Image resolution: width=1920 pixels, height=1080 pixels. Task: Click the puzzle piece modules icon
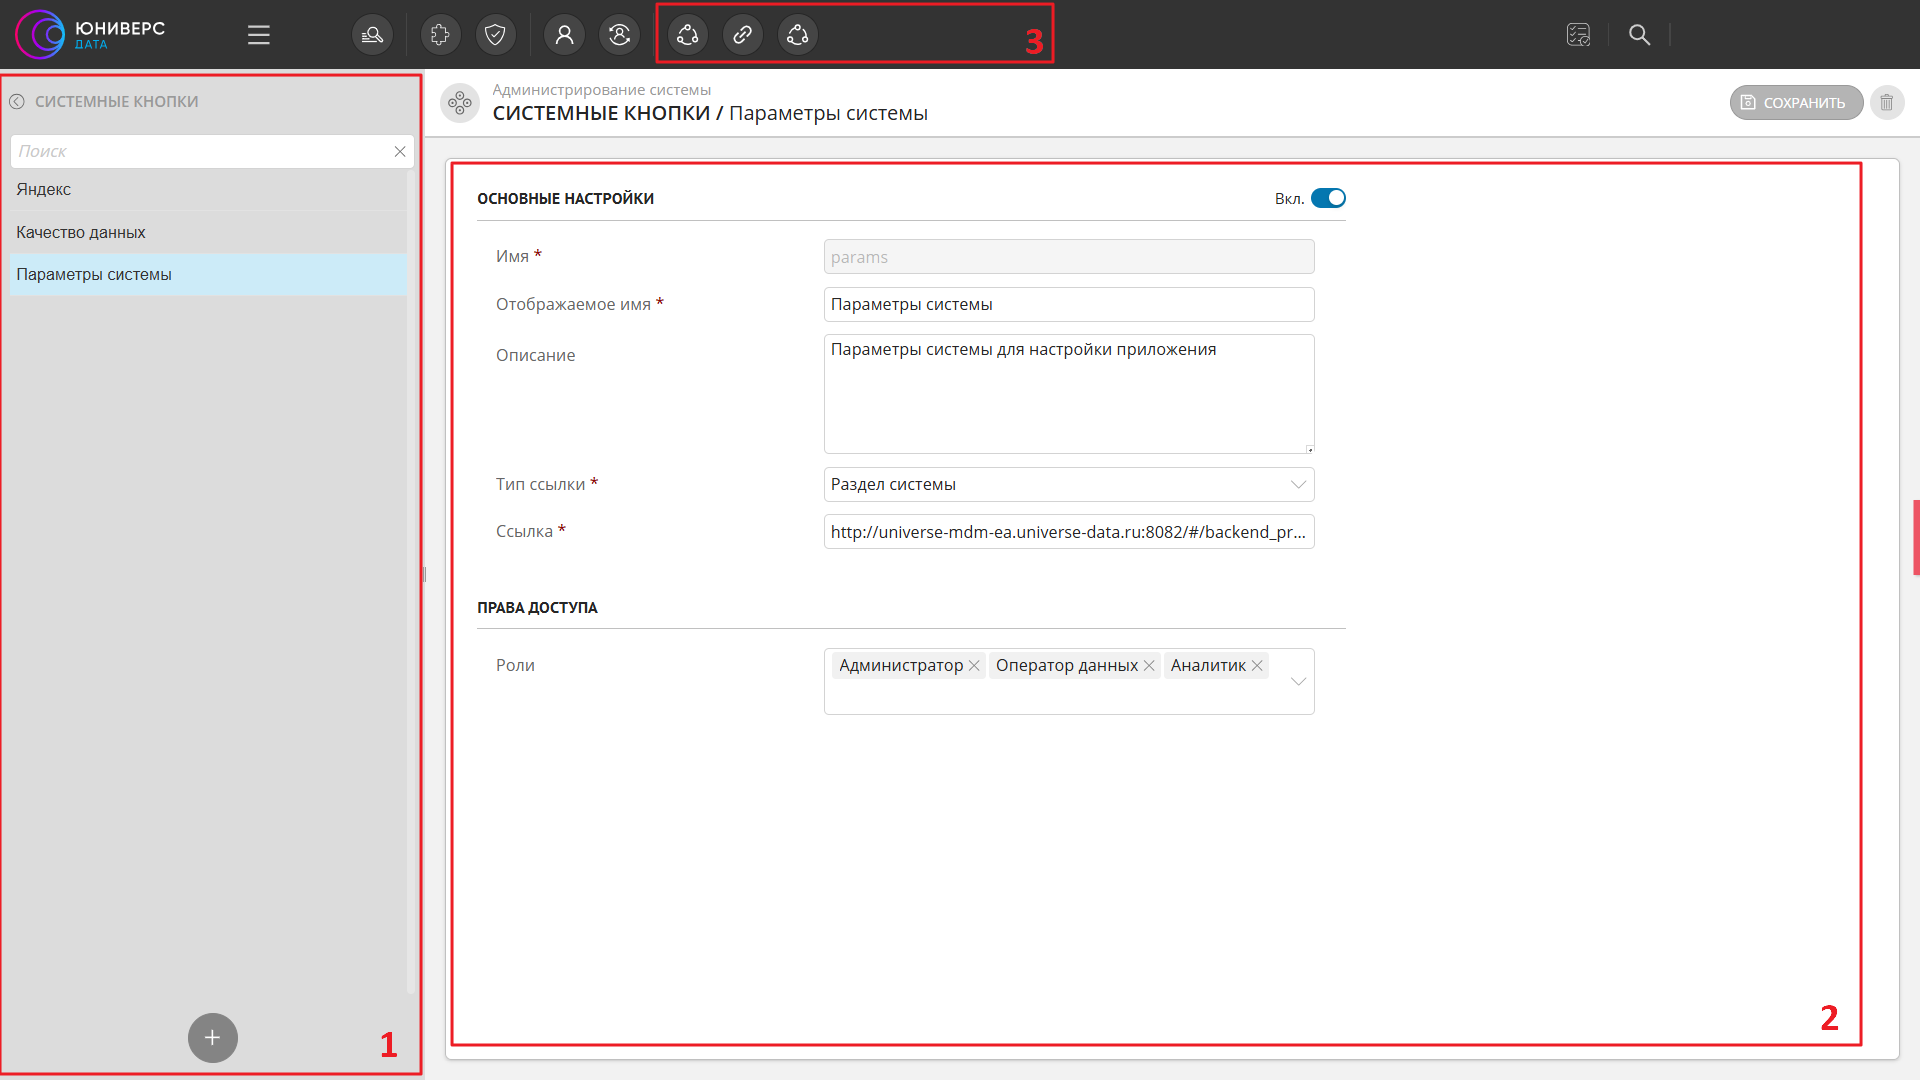(440, 35)
